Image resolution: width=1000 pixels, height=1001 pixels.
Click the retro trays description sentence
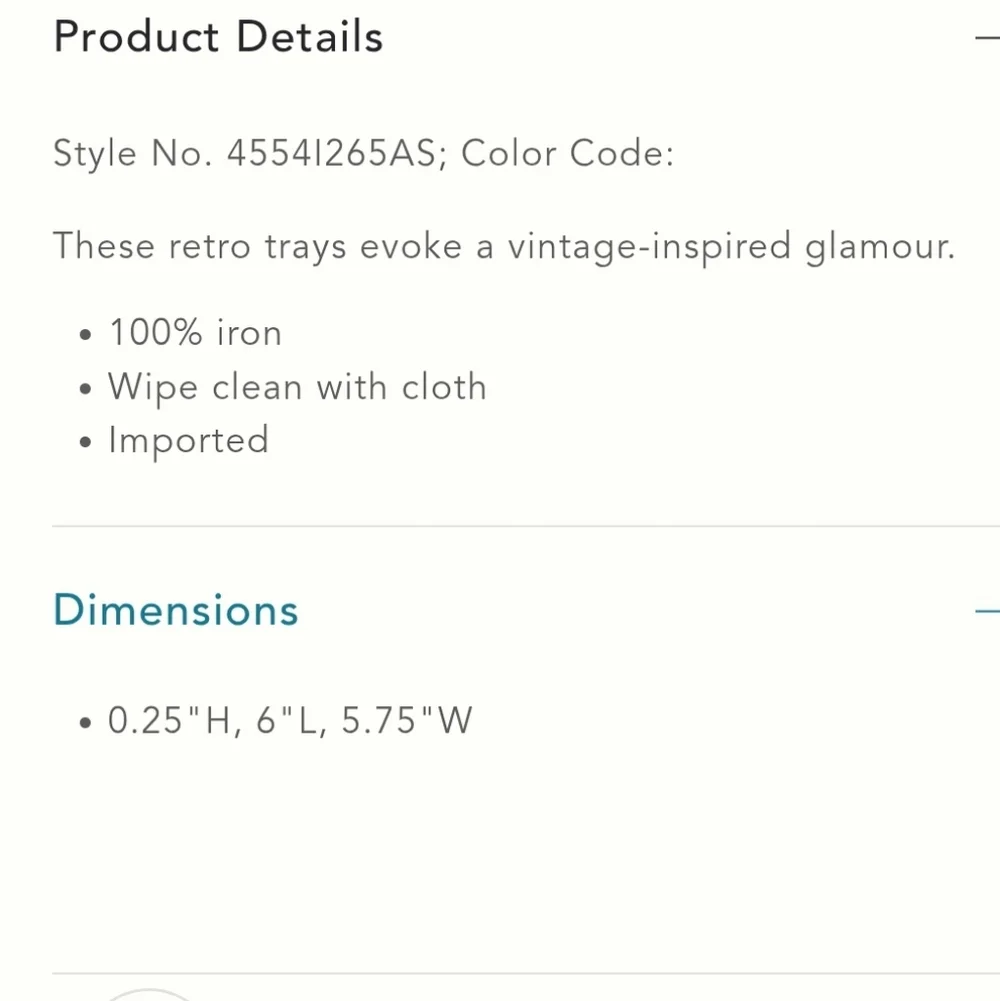pos(504,247)
